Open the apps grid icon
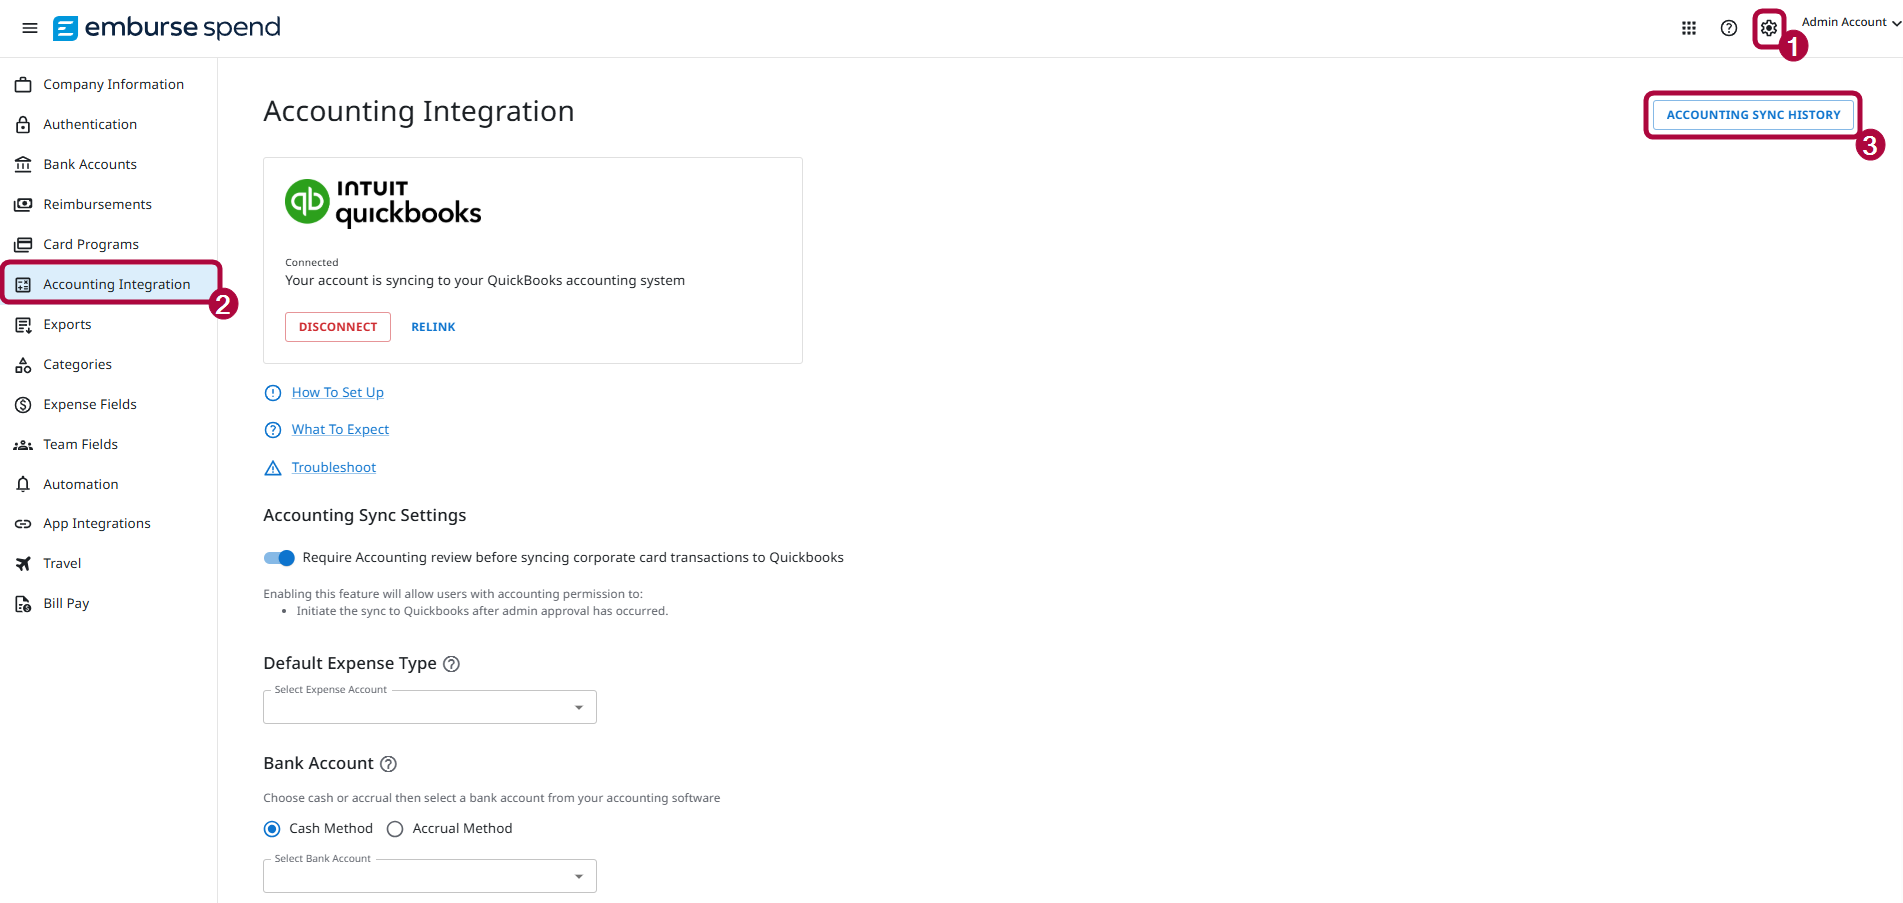Image resolution: width=1903 pixels, height=903 pixels. pos(1689,28)
